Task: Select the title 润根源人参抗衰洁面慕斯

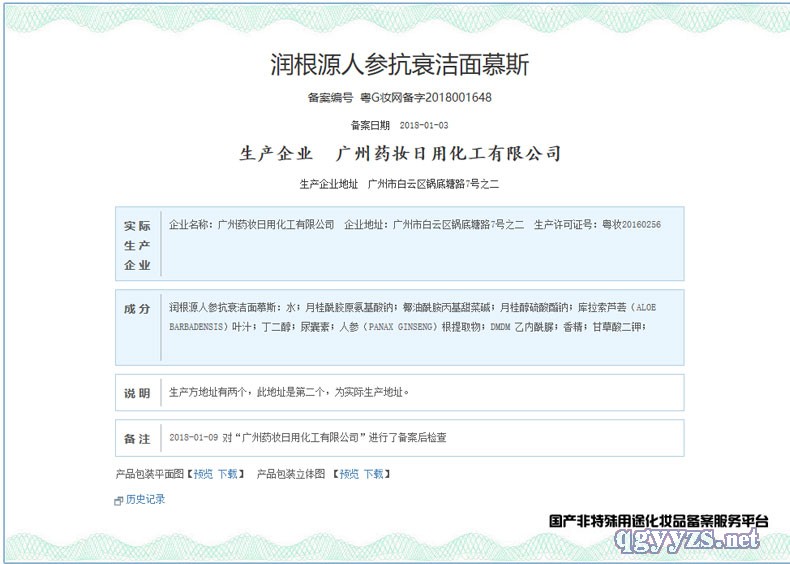Action: (x=400, y=65)
